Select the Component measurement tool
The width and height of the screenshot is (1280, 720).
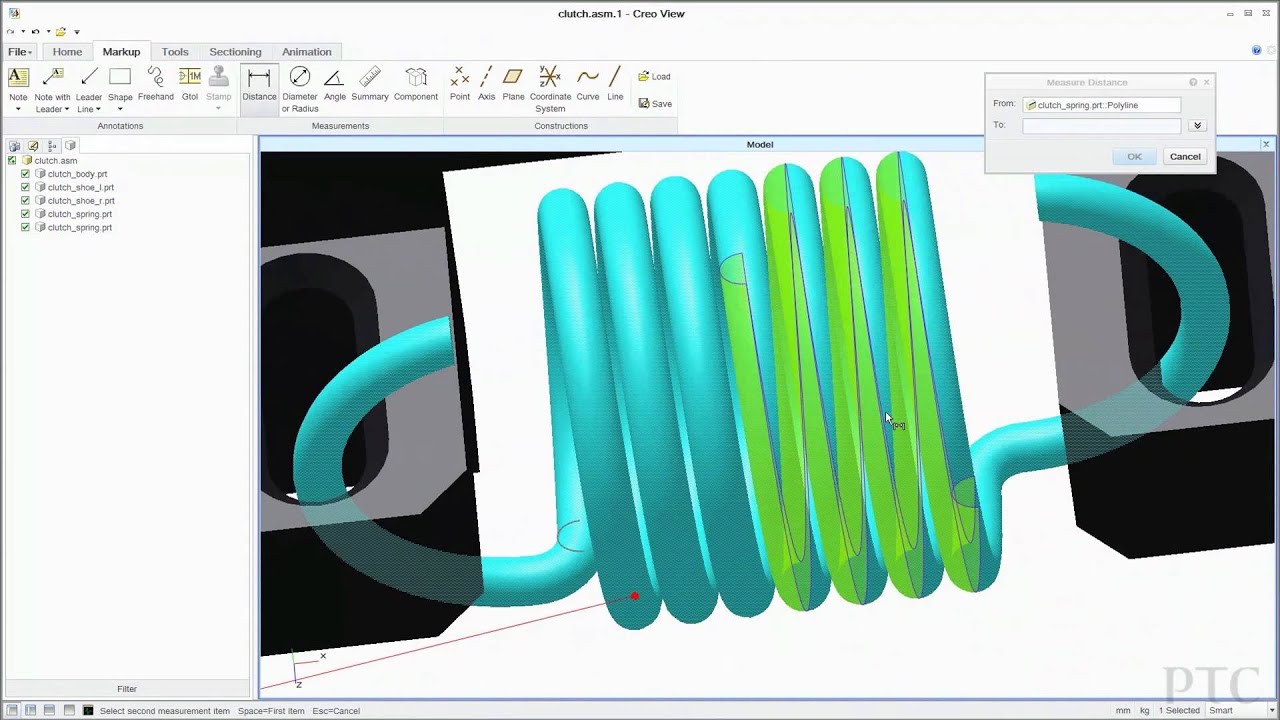416,84
